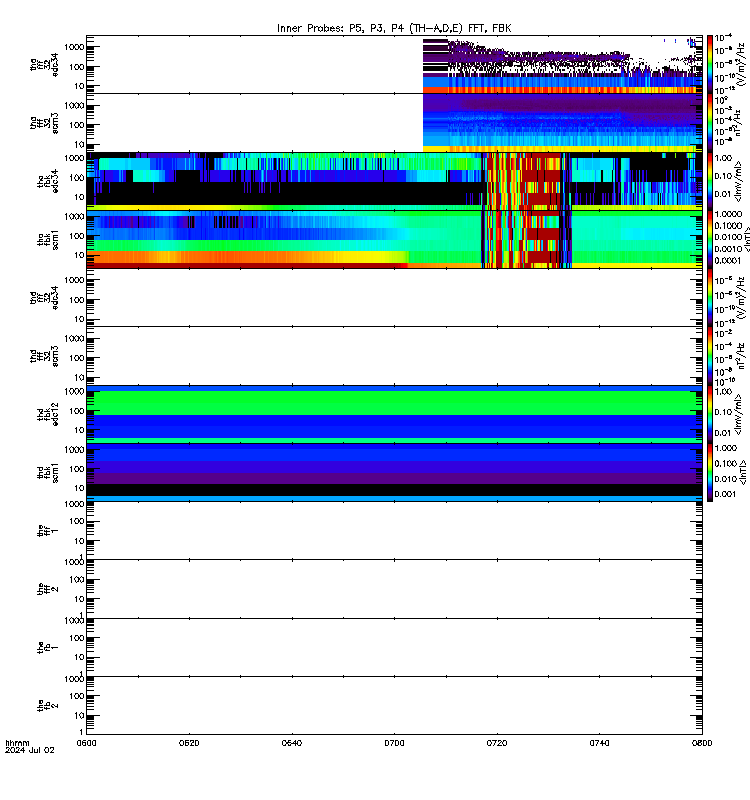Viewport: 750px width, 800px height.
Task: Click the "the ff 1" panel label
Action: (x=48, y=531)
